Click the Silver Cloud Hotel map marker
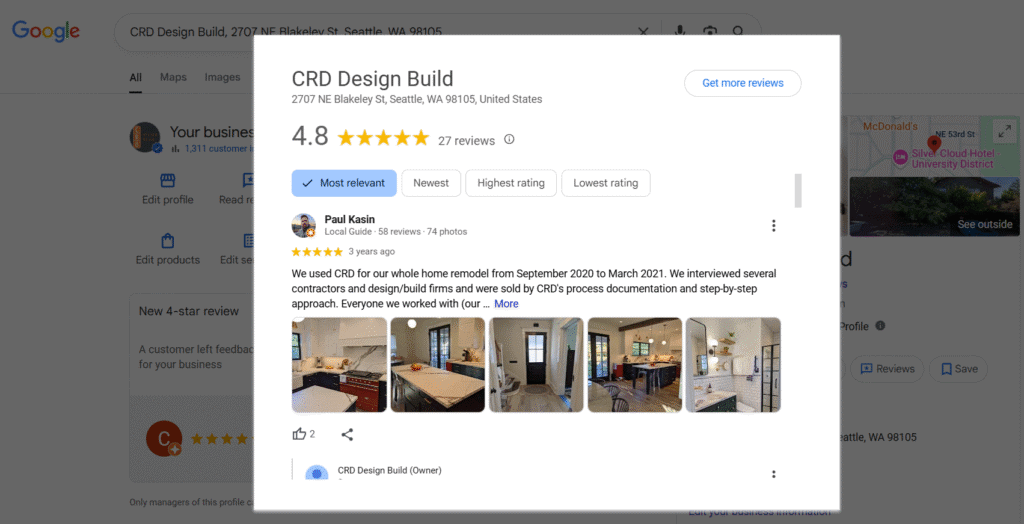The height and width of the screenshot is (524, 1024). coord(899,157)
